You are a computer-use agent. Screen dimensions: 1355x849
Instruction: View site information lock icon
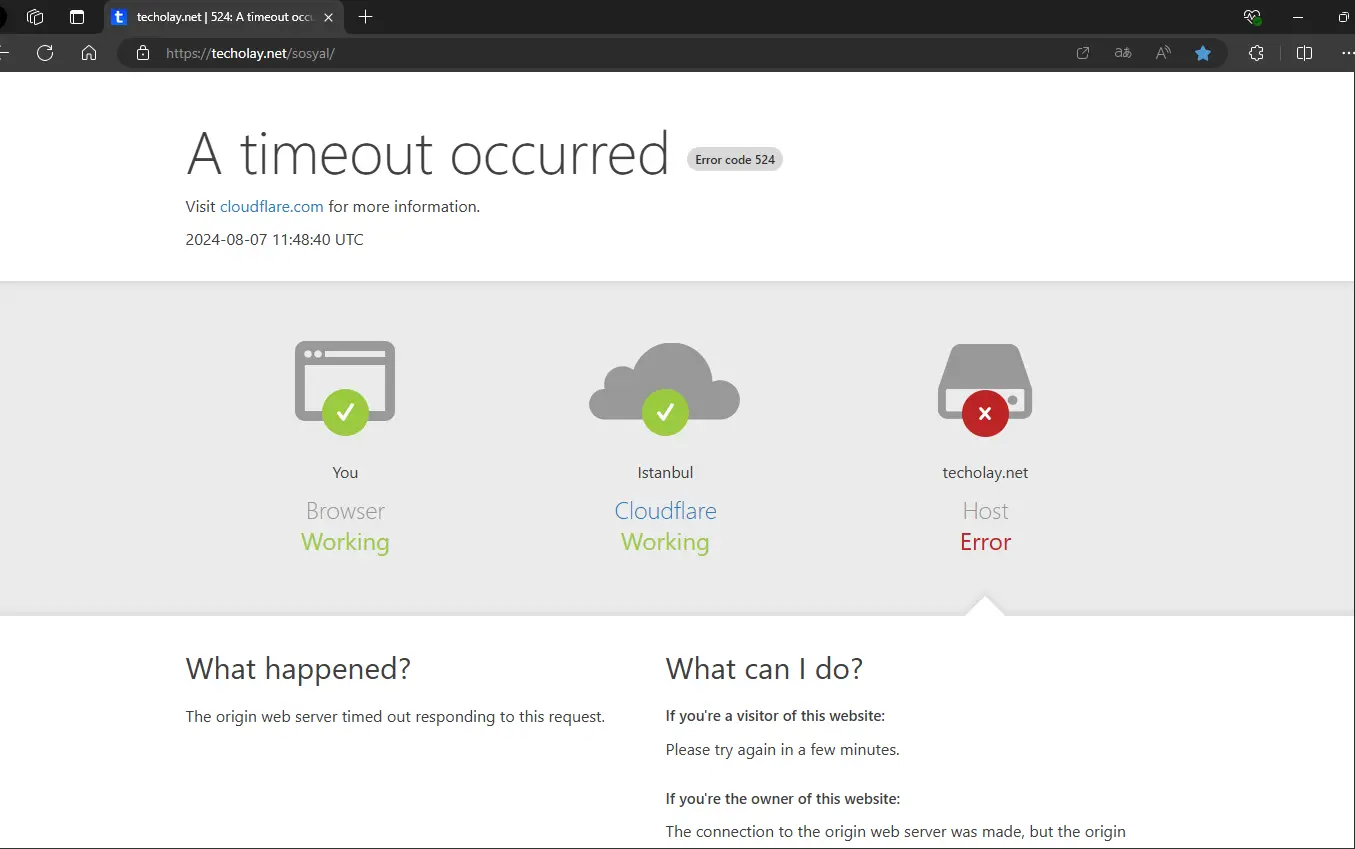coord(143,53)
